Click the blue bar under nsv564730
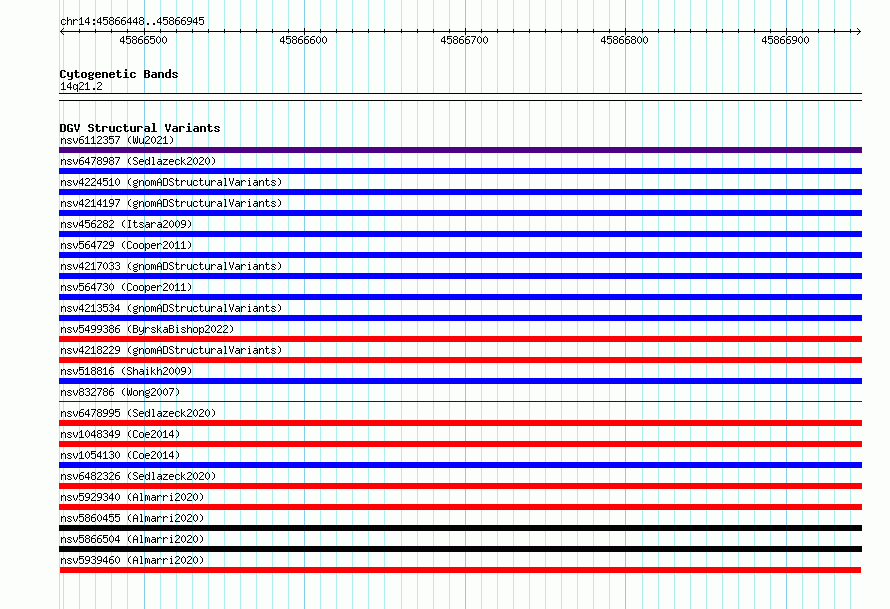890x609 pixels. (460, 297)
